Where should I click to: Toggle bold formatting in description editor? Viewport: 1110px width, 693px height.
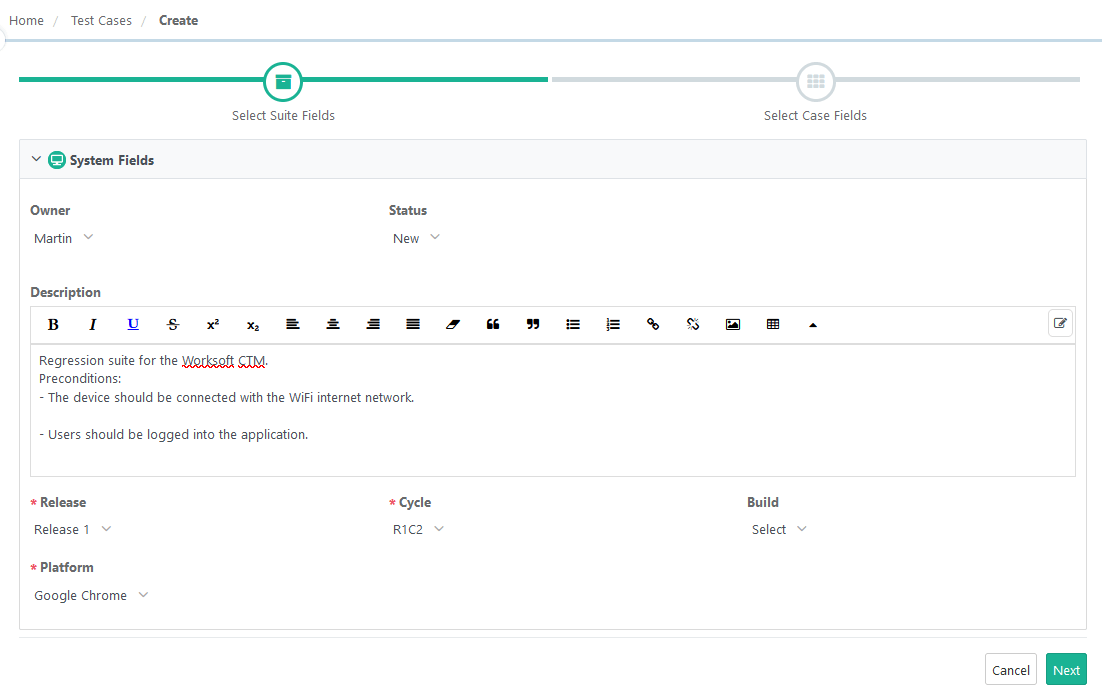tap(53, 325)
